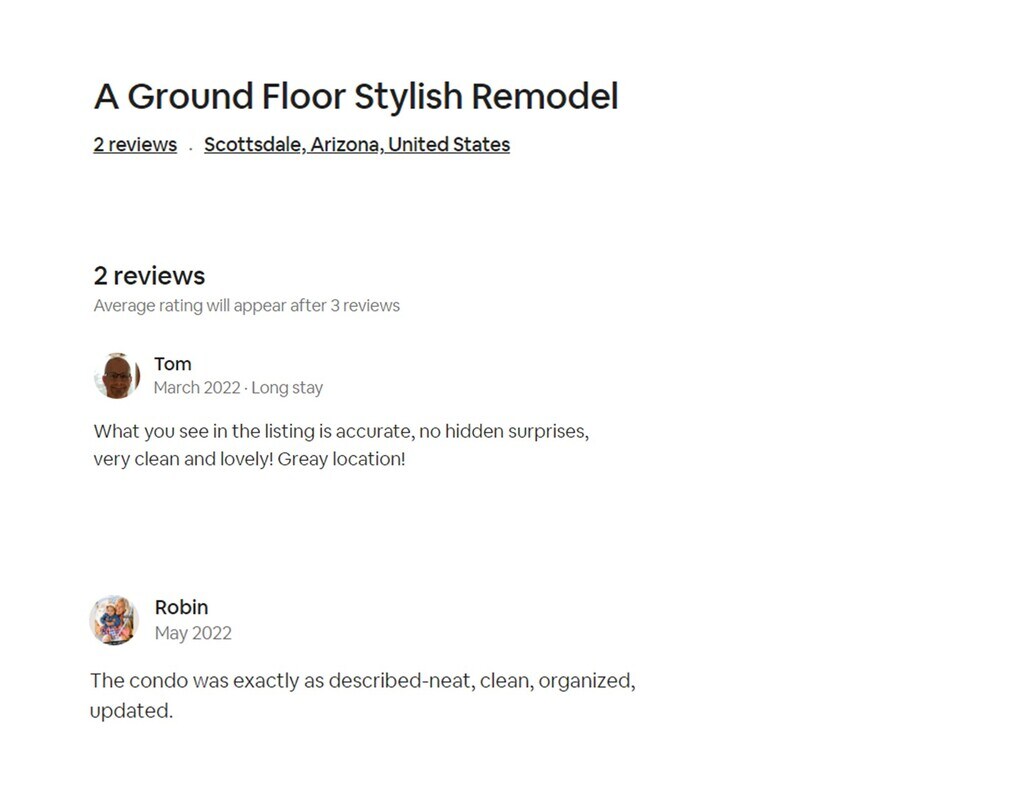Open the Scottsdale, Arizona, United States link
Image resolution: width=1024 pixels, height=791 pixels.
(357, 144)
